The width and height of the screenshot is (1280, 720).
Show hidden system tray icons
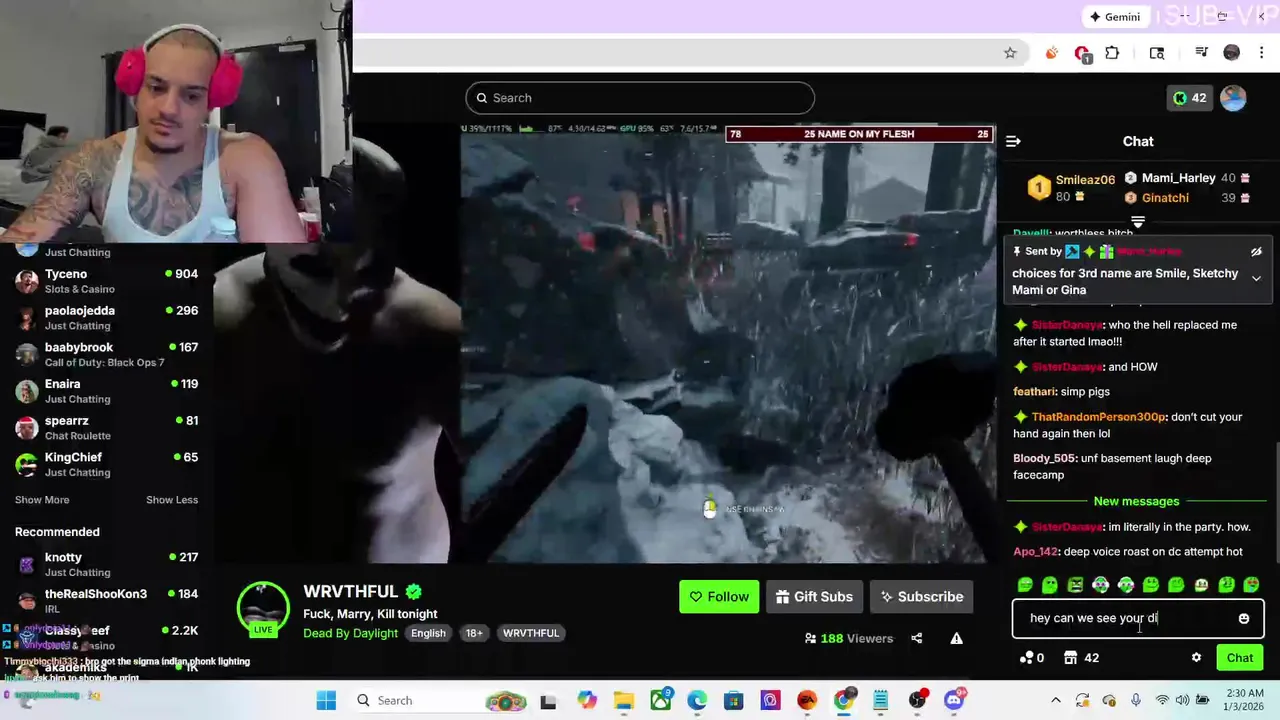(1055, 701)
